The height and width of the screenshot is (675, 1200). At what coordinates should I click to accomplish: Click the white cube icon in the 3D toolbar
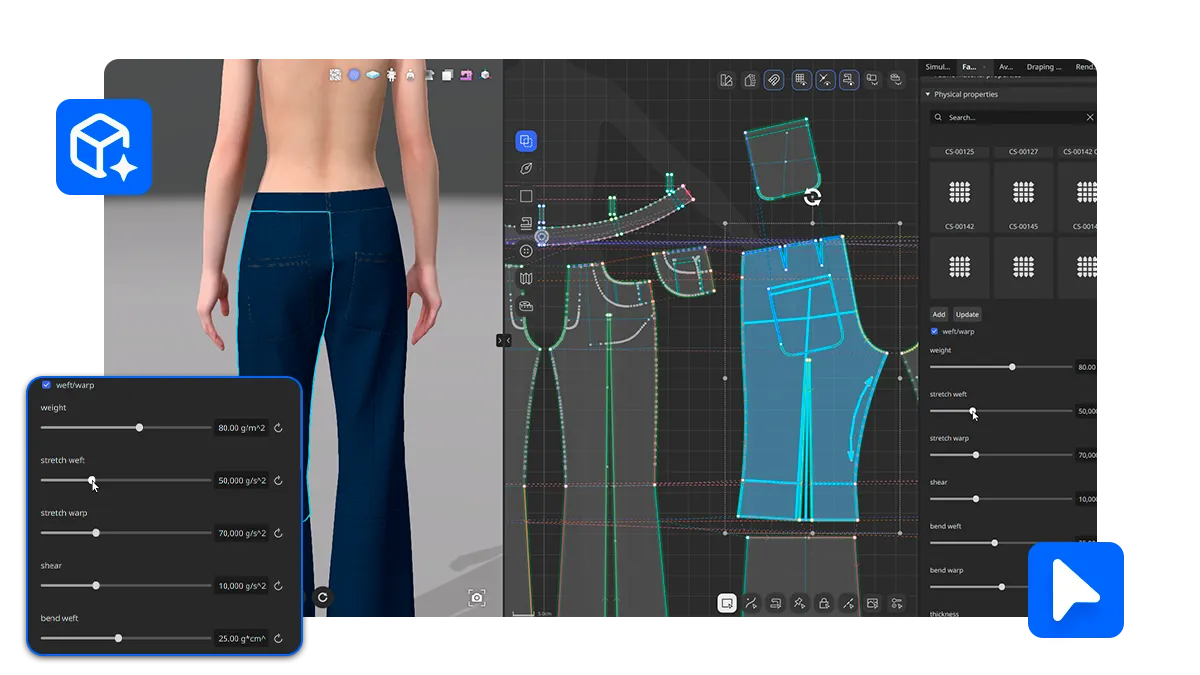point(447,74)
